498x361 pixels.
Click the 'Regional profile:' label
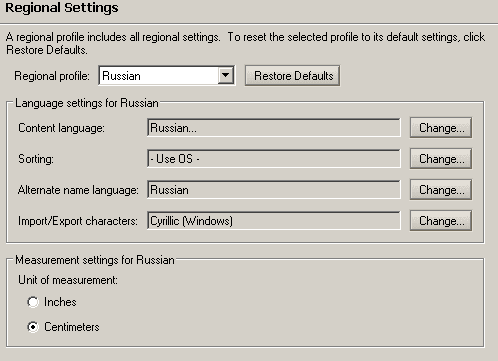click(x=52, y=76)
